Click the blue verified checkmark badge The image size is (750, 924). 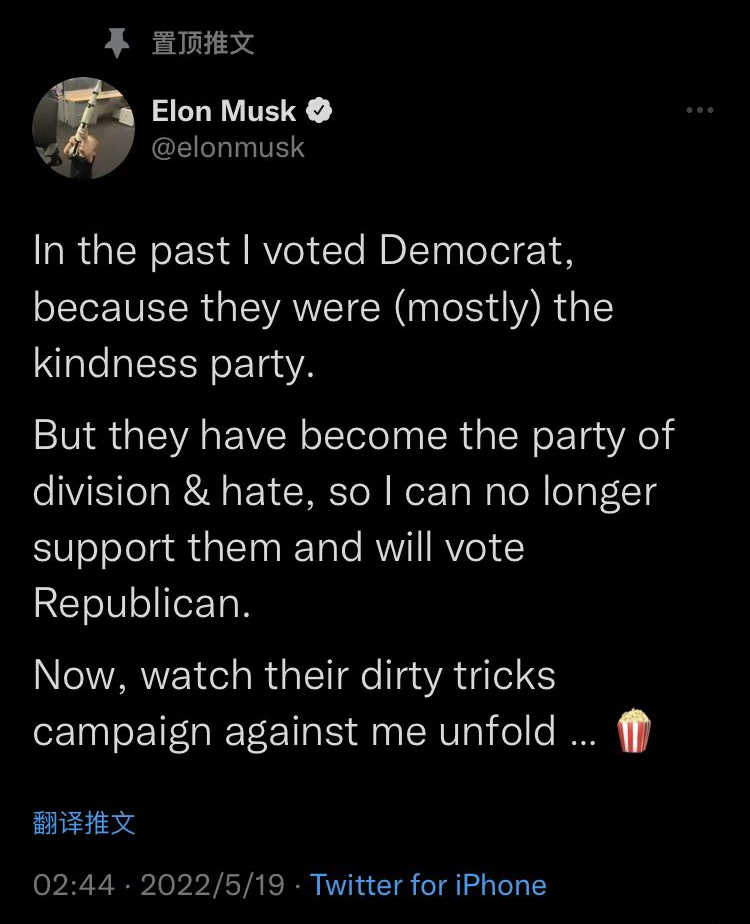319,111
